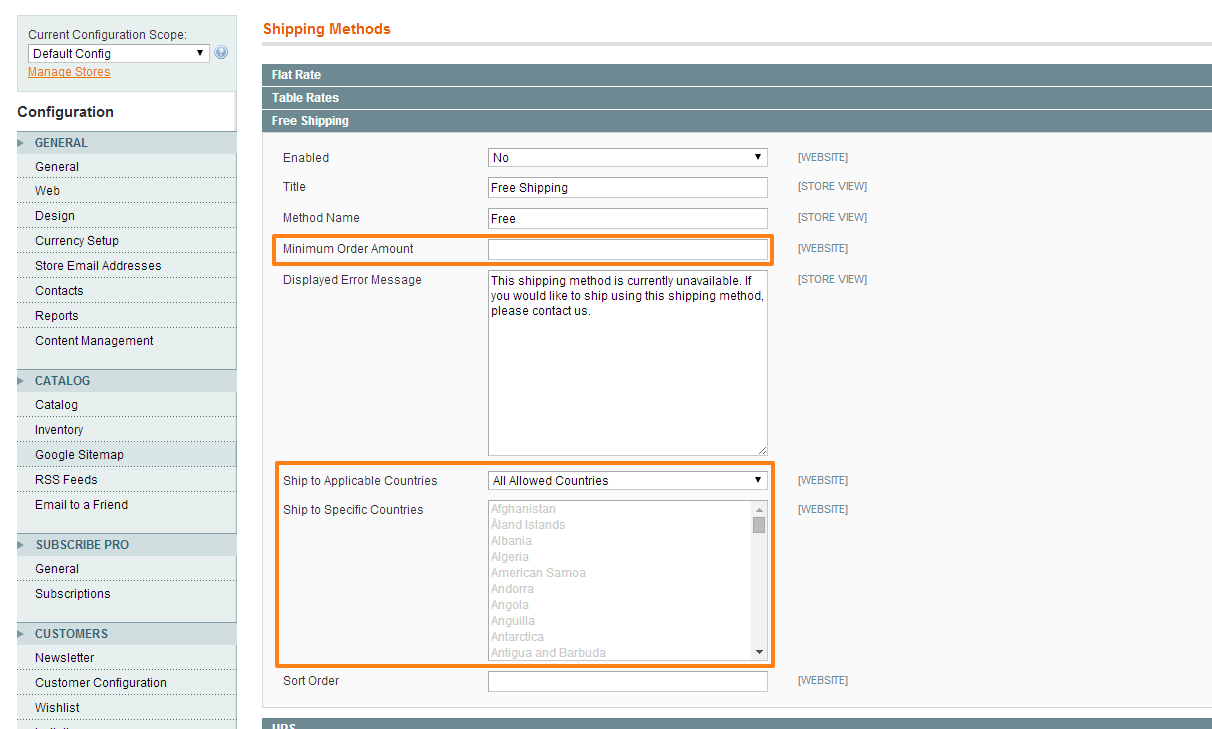Click inside Displayed Error Message textarea

(x=628, y=363)
